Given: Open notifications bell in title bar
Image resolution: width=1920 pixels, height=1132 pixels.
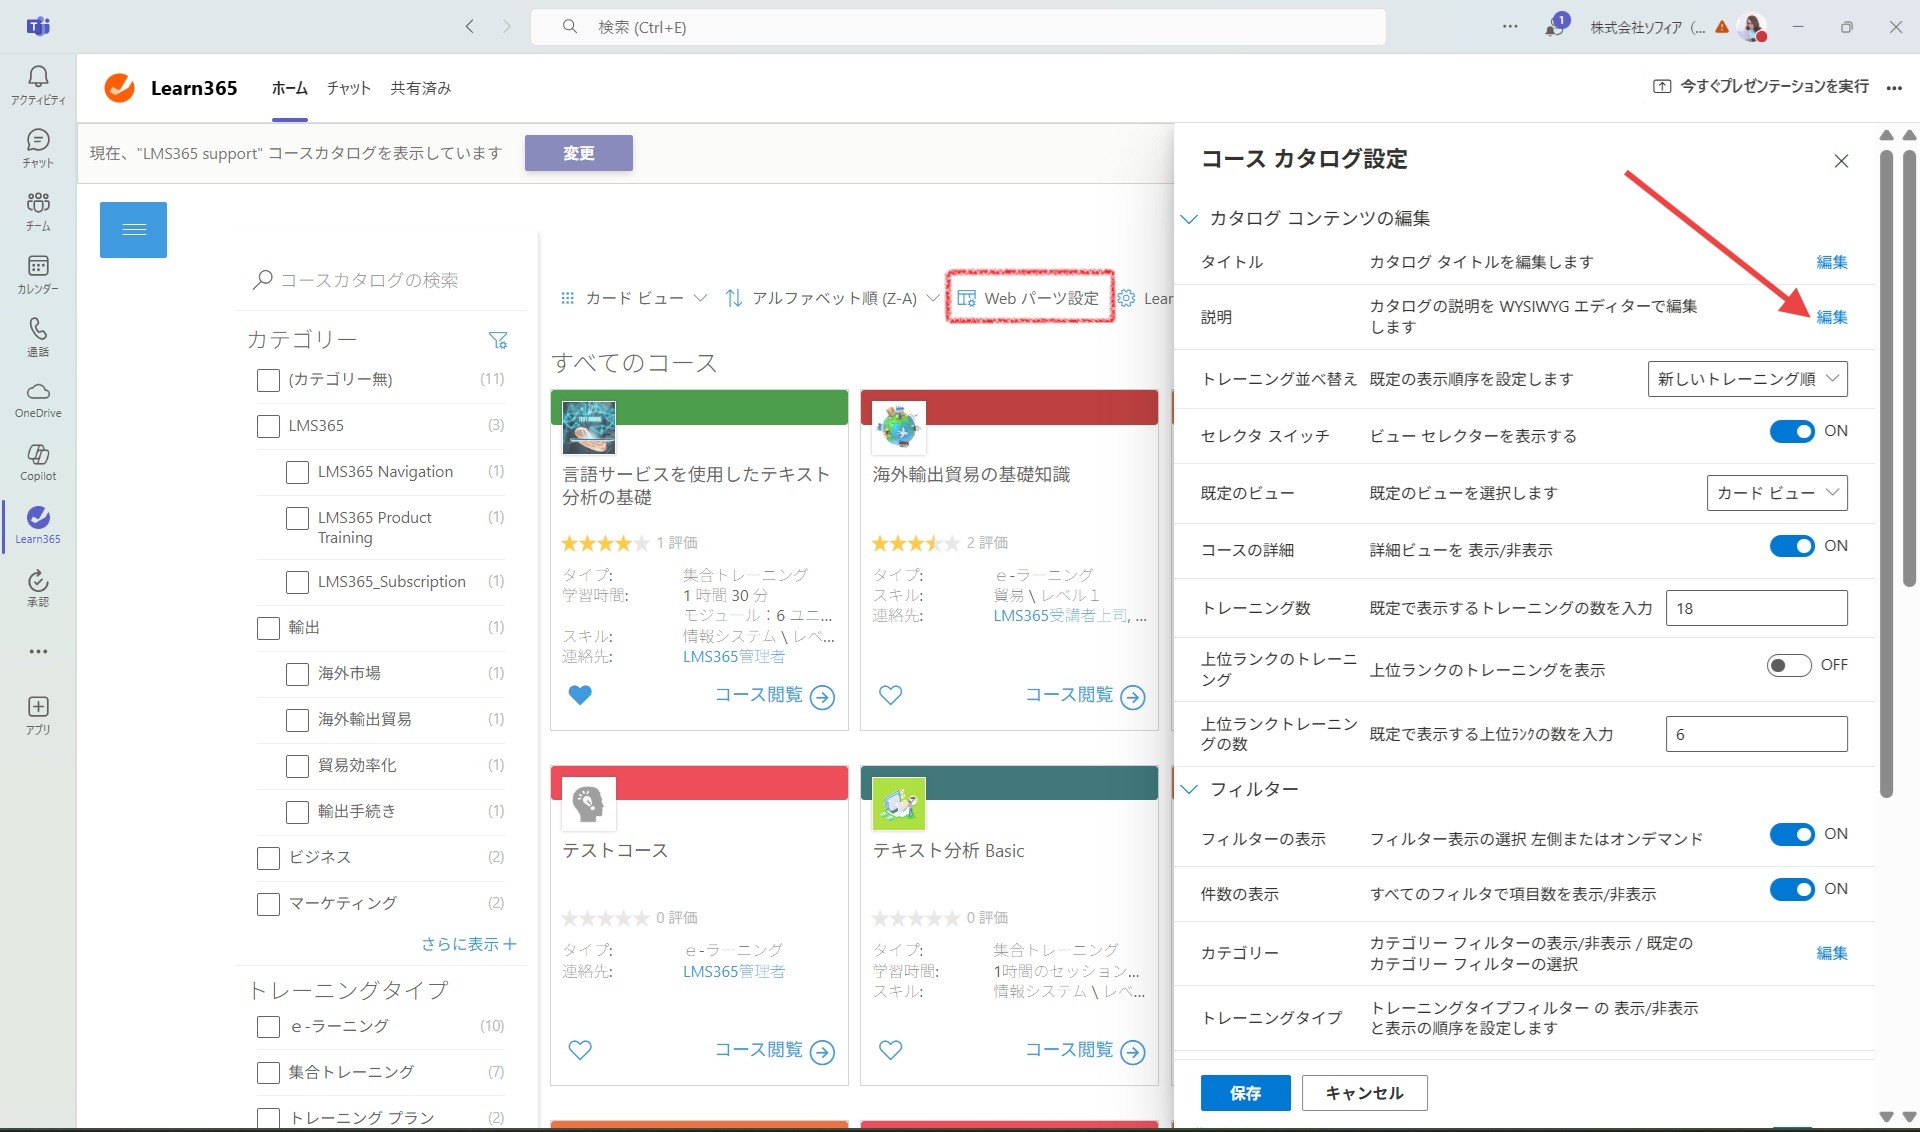Looking at the screenshot, I should coord(1554,27).
